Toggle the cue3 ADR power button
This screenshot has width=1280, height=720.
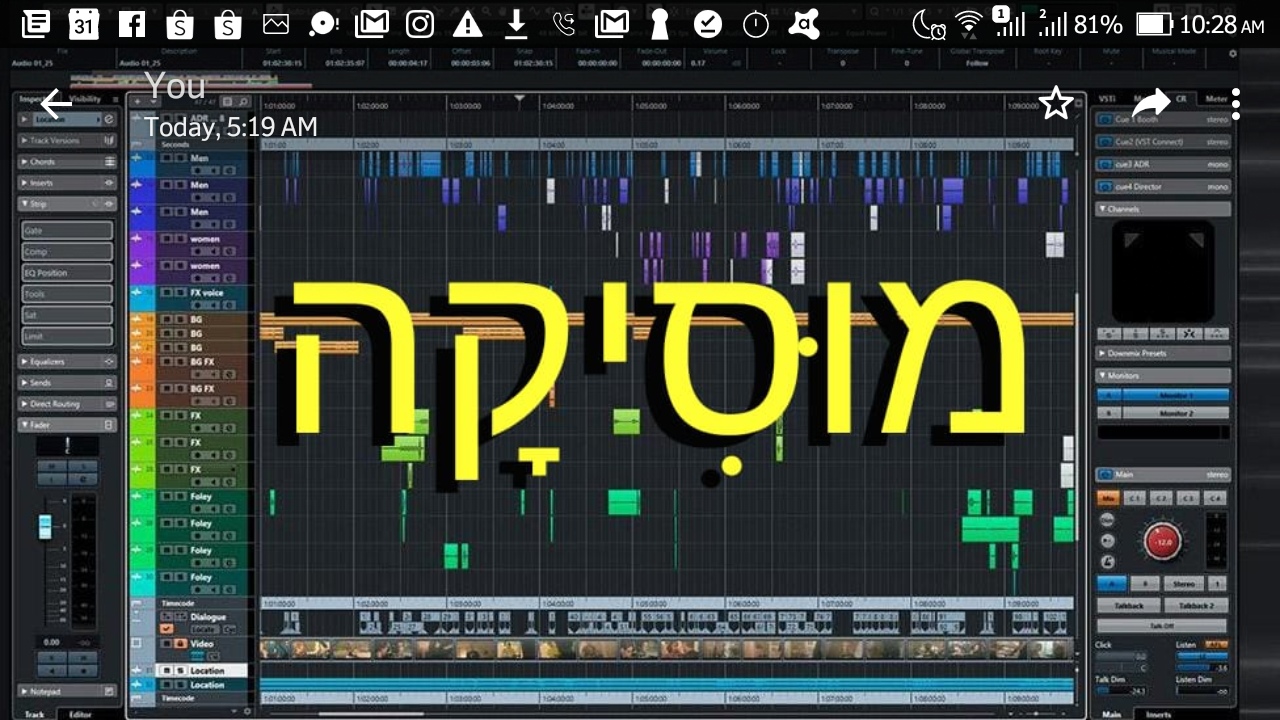click(1105, 164)
